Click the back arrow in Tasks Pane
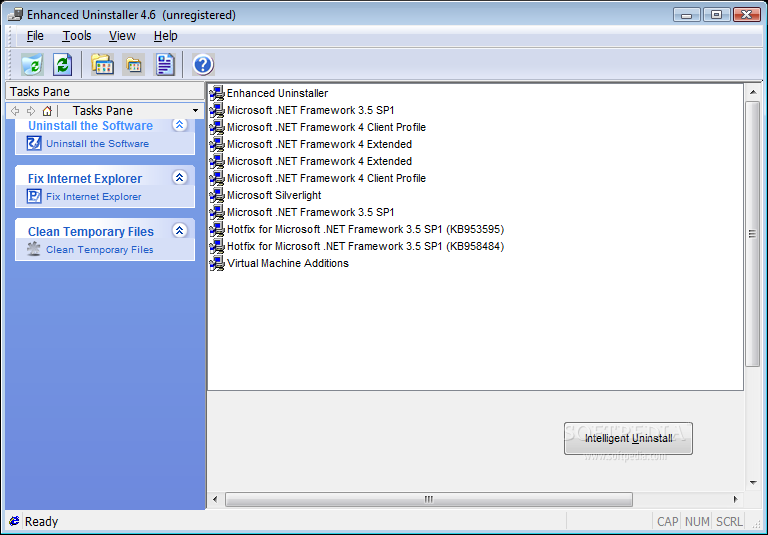Viewport: 768px width, 535px height. [x=15, y=111]
